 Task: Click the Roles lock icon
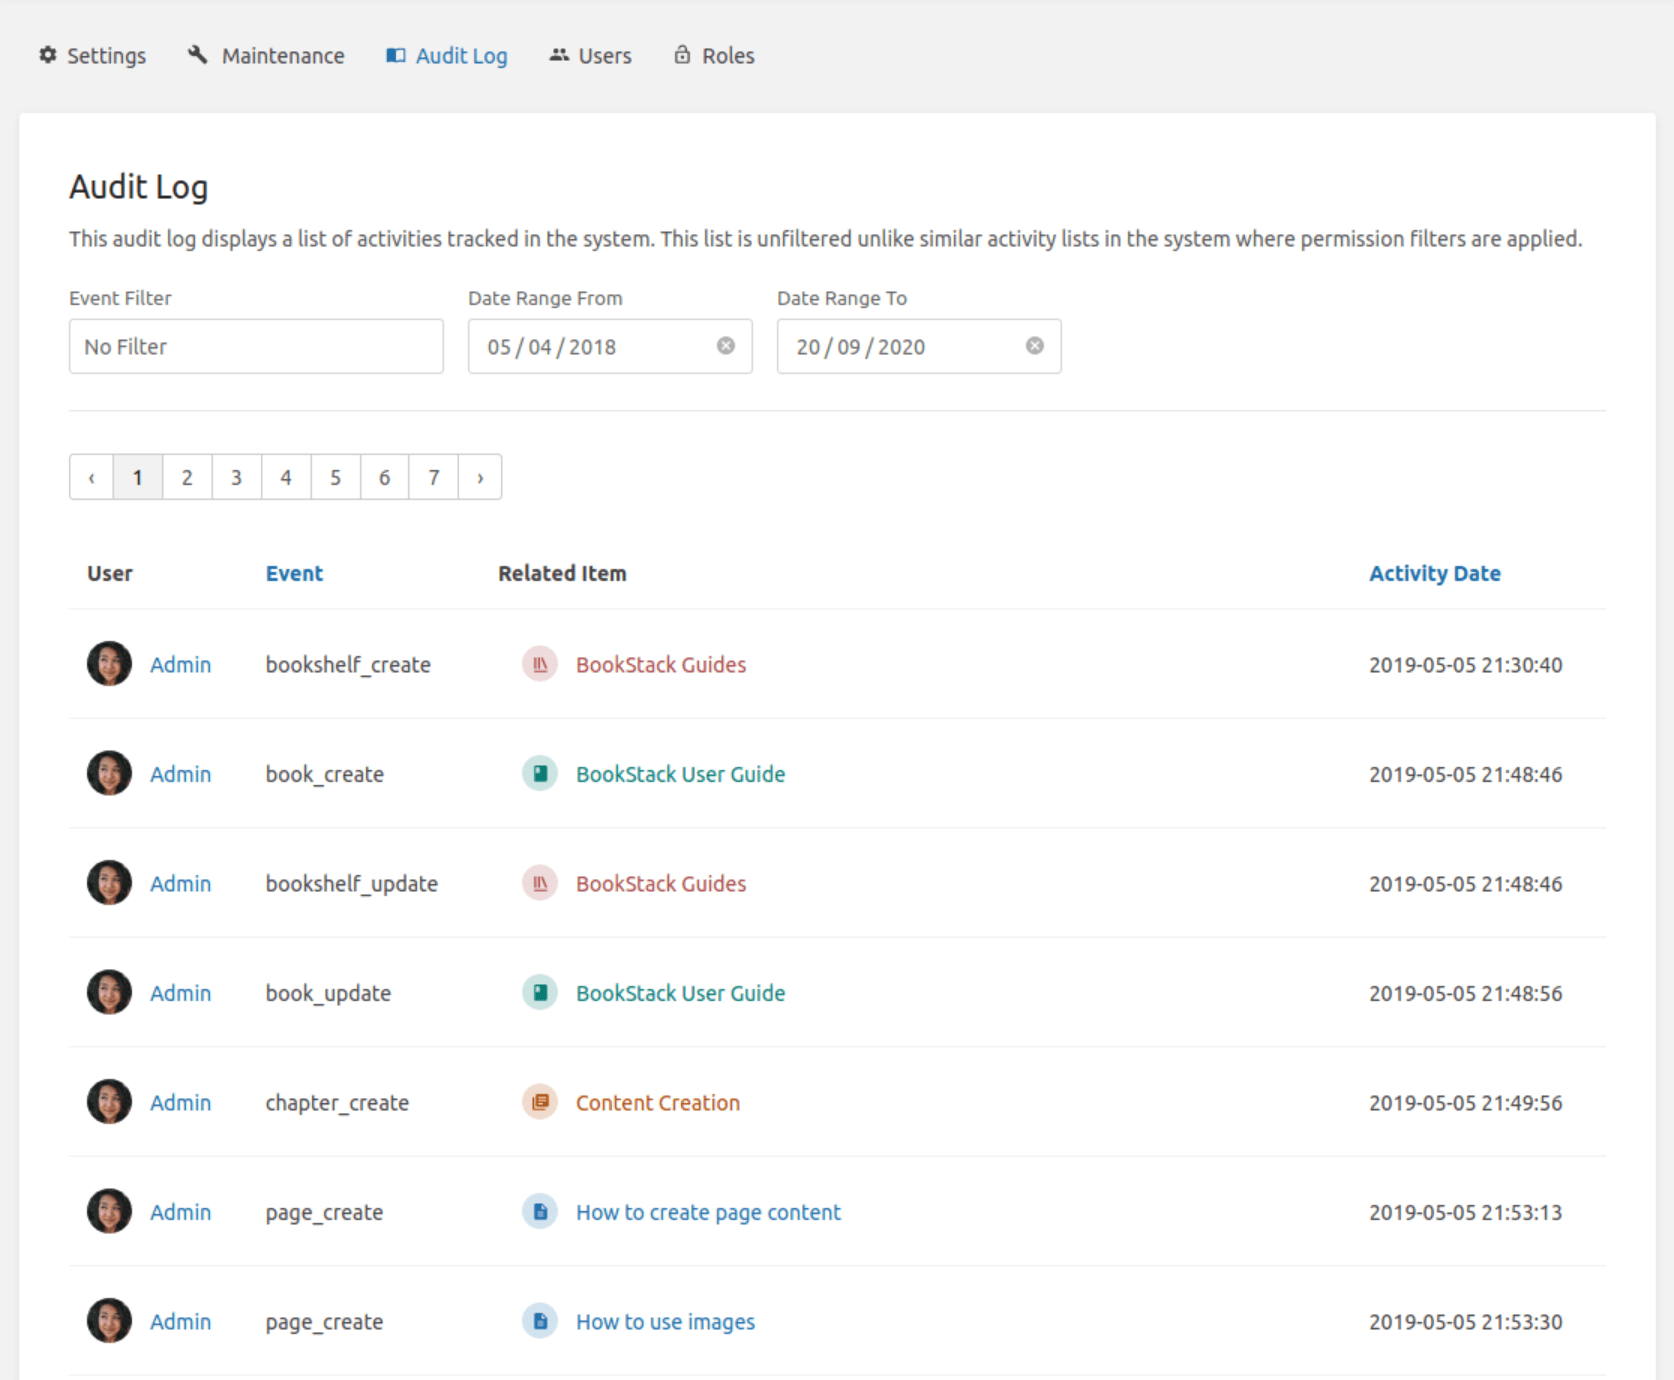click(682, 55)
